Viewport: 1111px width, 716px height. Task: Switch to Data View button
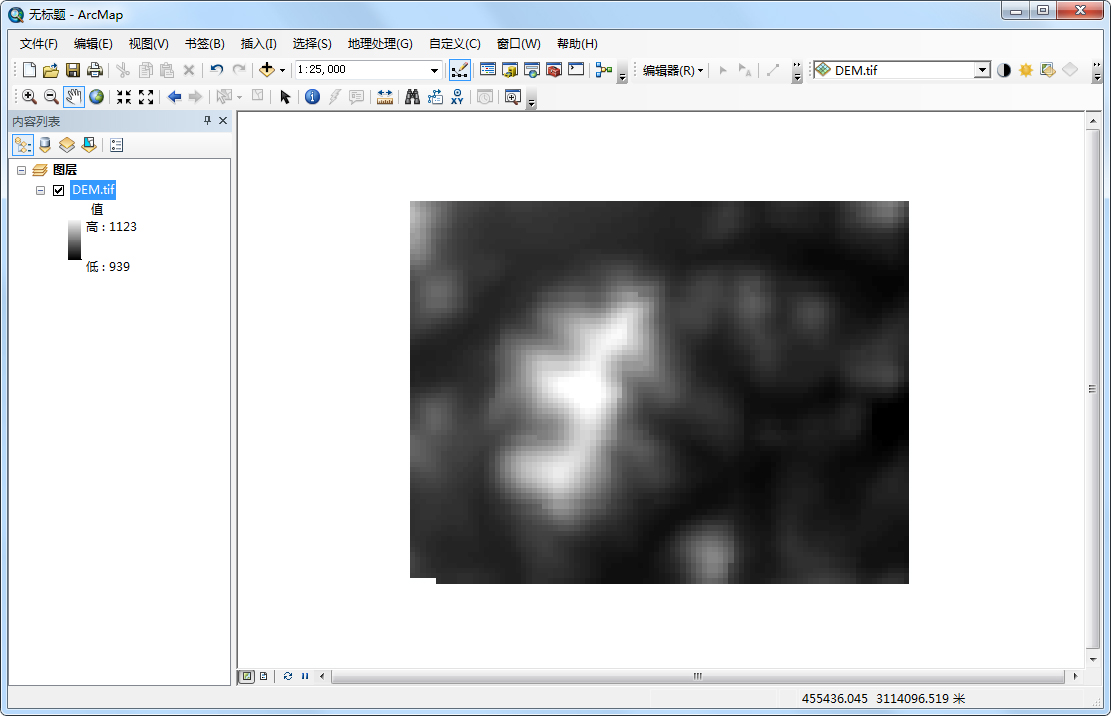247,676
